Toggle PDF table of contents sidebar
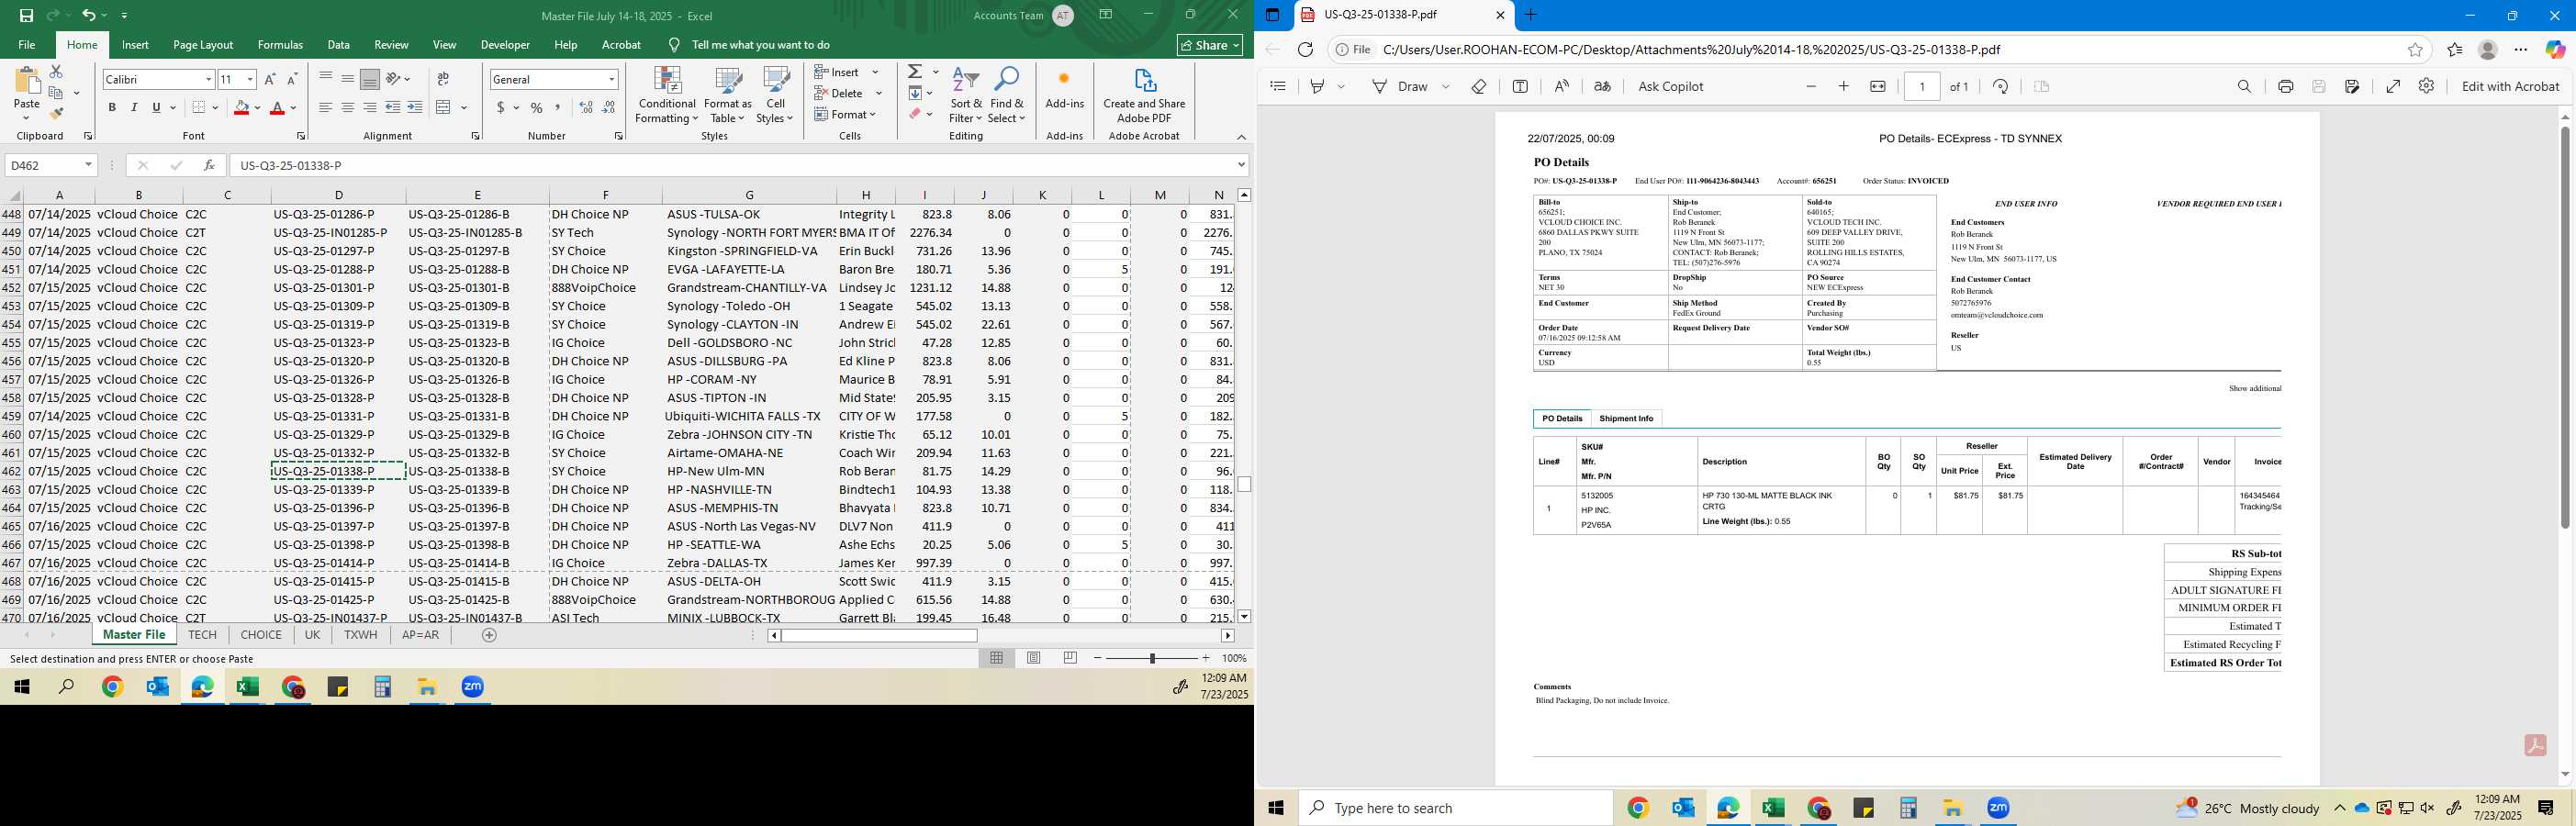2576x826 pixels. [1278, 86]
